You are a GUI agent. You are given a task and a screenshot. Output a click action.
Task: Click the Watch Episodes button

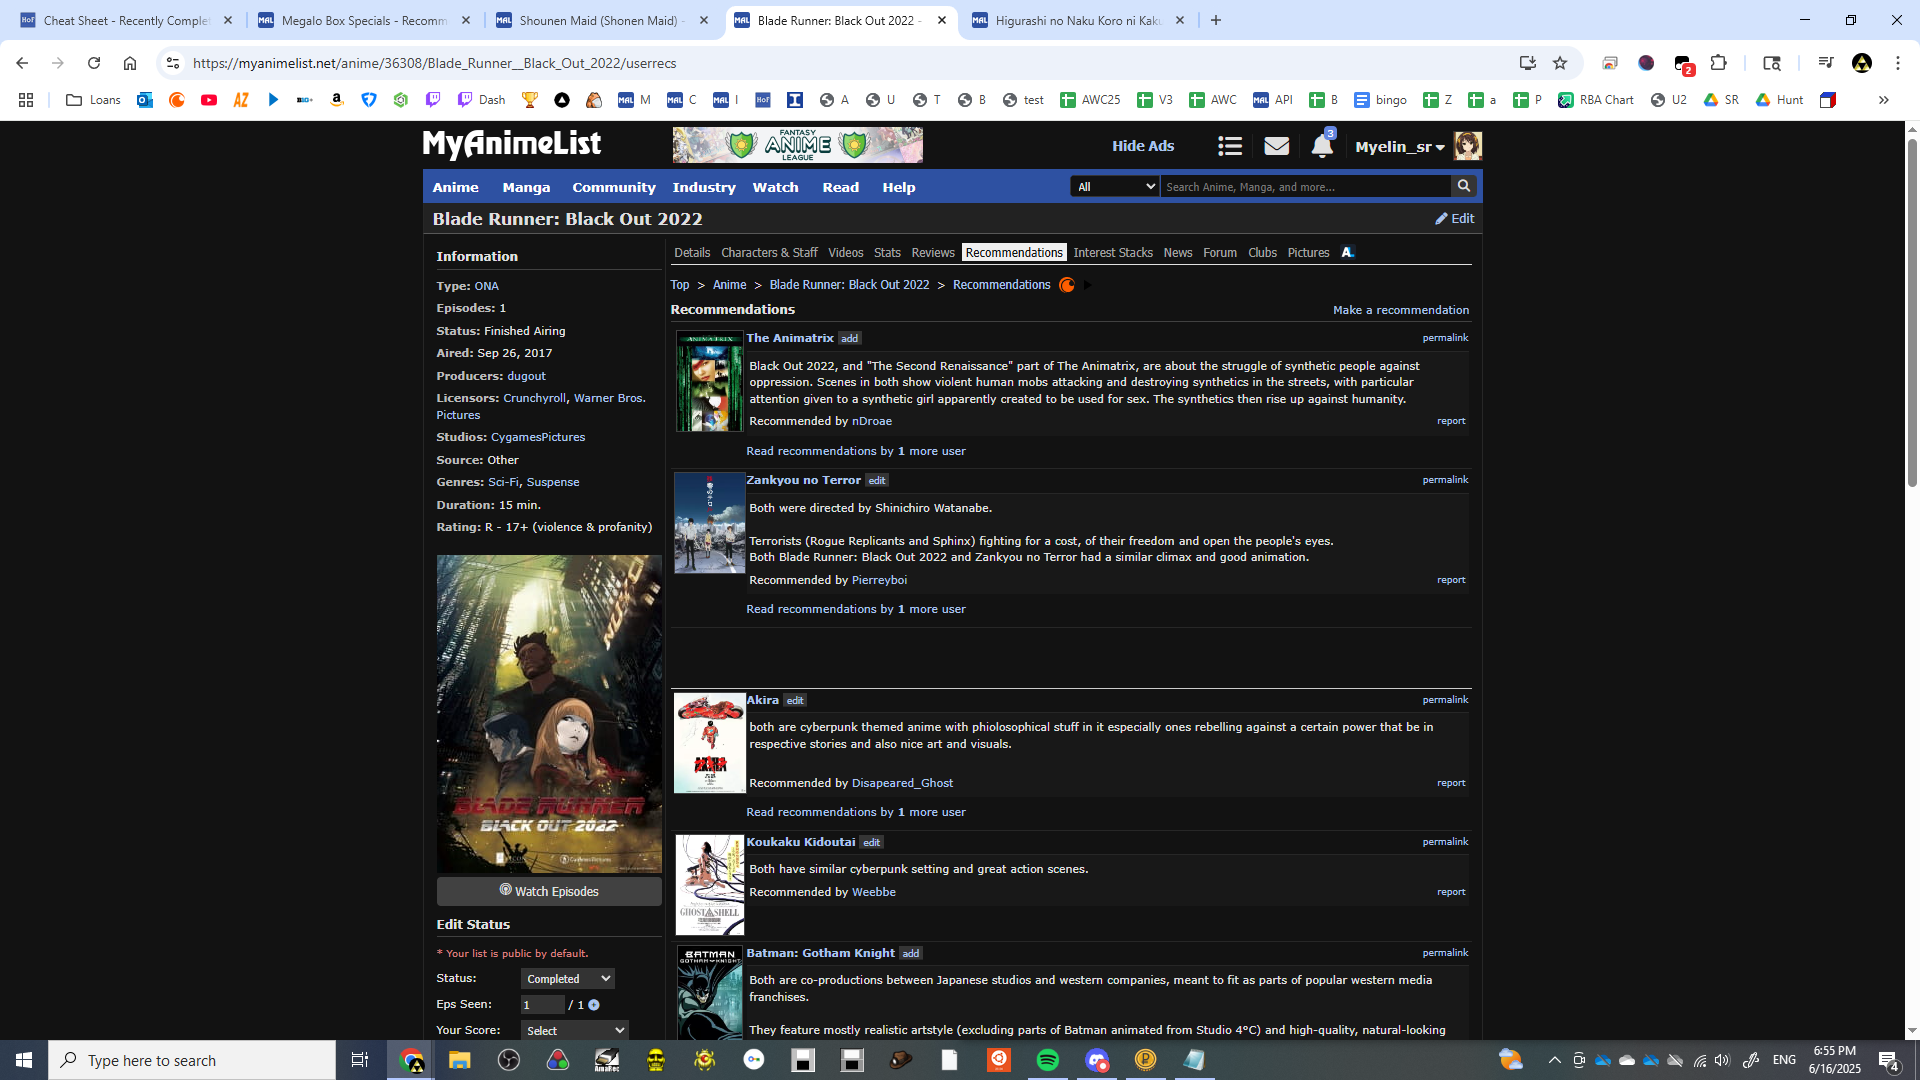[549, 891]
